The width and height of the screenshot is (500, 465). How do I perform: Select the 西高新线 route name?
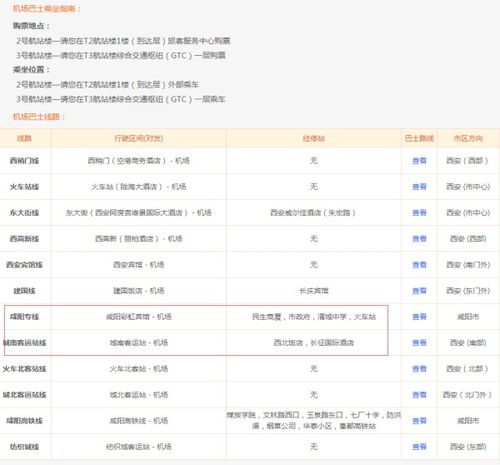point(24,239)
